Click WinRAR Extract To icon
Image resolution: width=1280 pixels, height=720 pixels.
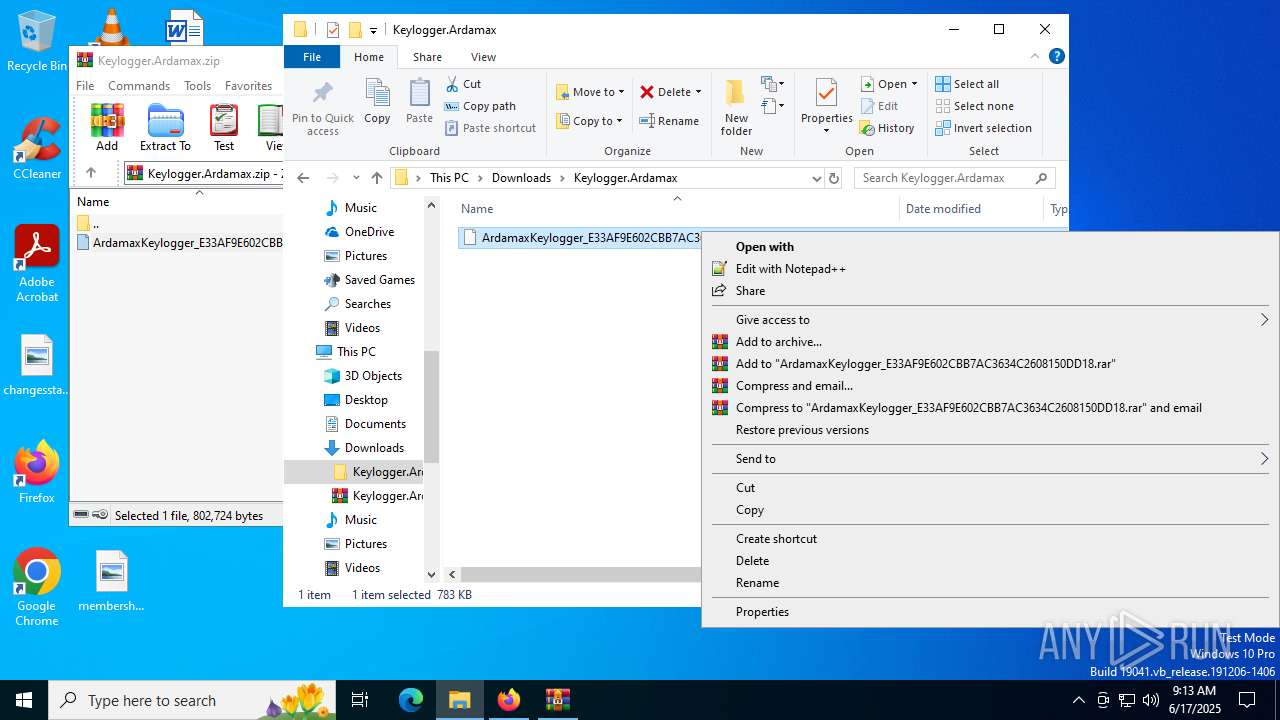tap(165, 127)
